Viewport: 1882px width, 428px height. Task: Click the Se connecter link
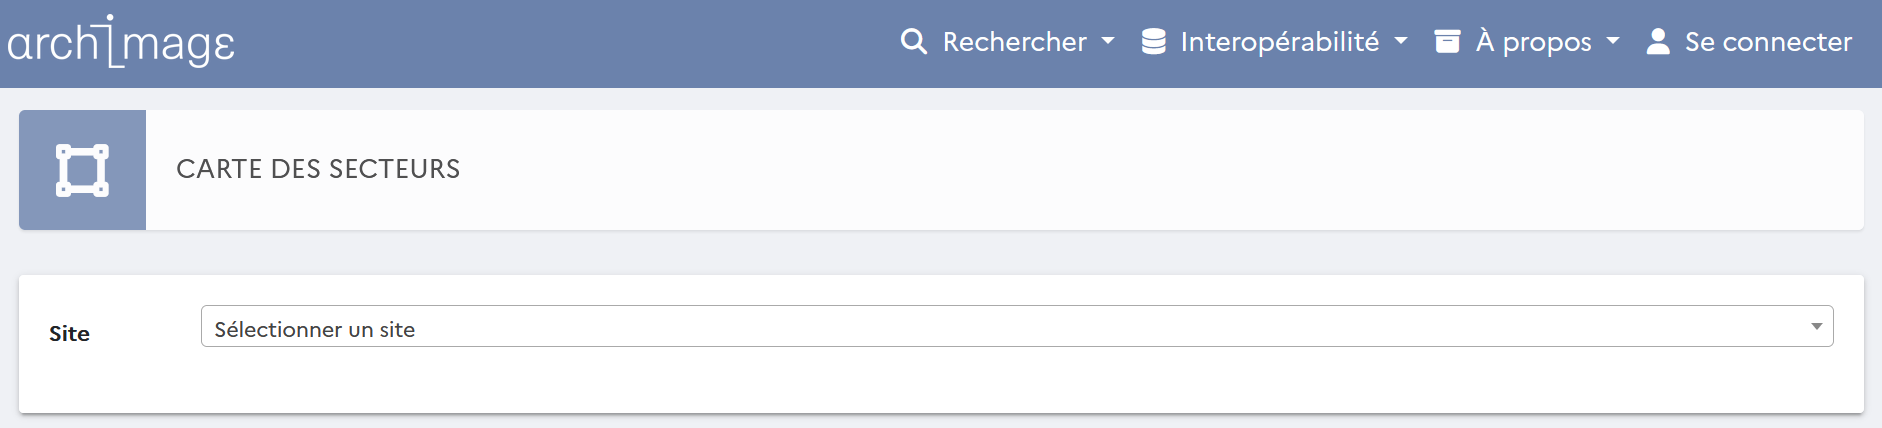[x=1768, y=42]
